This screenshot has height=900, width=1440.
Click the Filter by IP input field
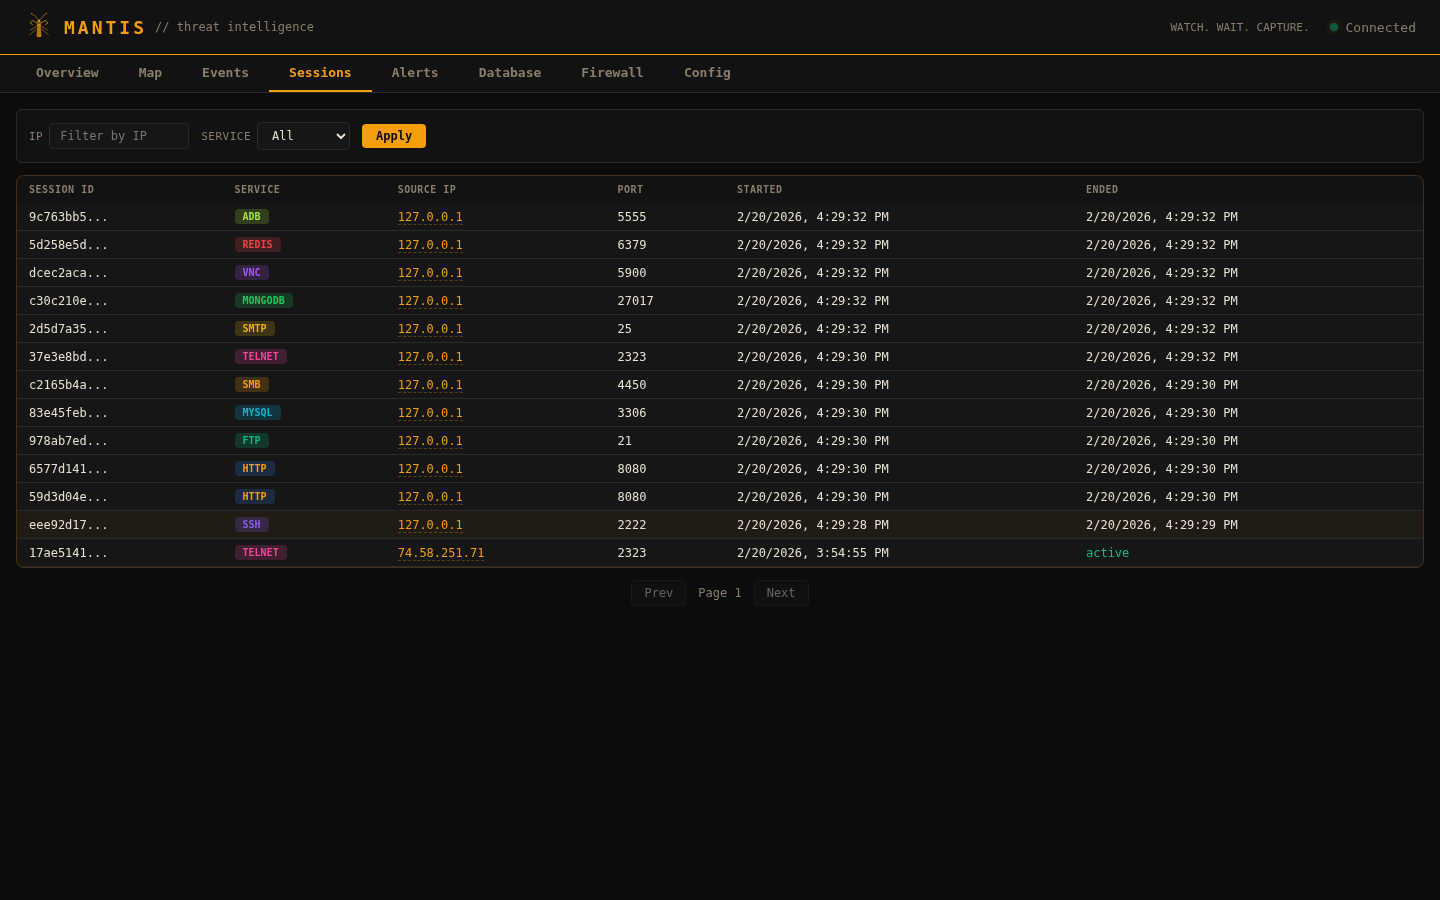tap(119, 136)
